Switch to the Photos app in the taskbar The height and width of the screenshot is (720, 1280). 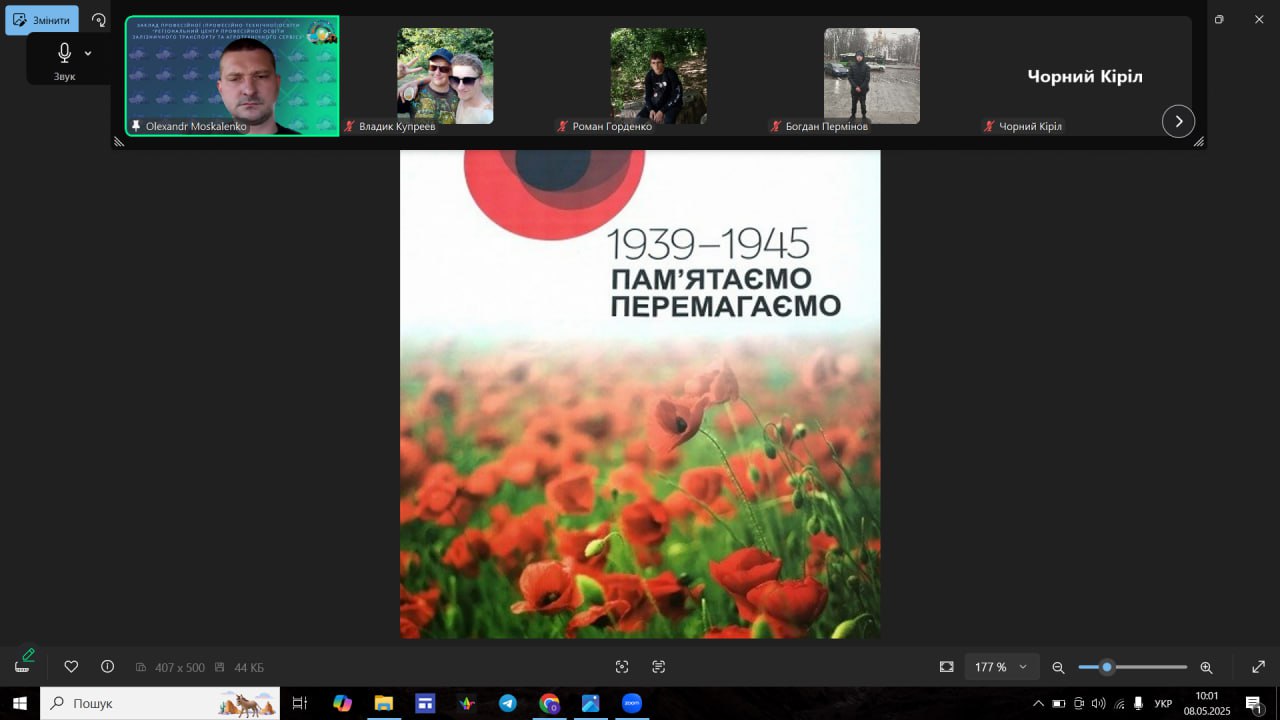(590, 703)
